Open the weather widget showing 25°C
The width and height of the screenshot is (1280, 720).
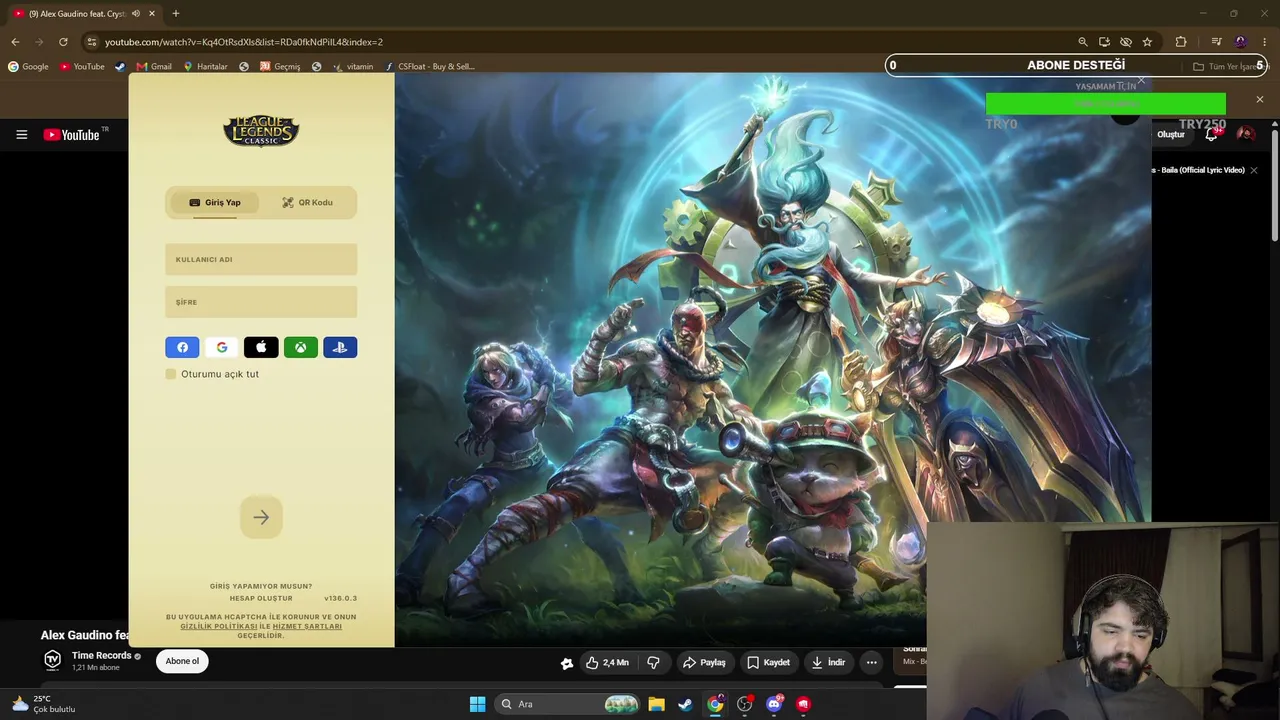(x=43, y=704)
